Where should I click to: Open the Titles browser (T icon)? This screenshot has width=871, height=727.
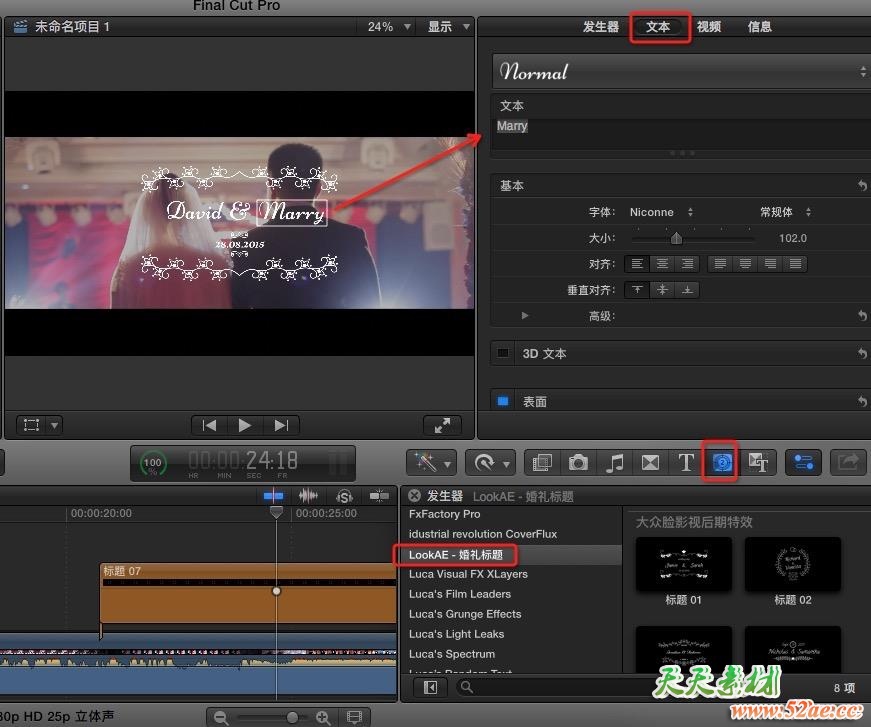click(x=686, y=462)
